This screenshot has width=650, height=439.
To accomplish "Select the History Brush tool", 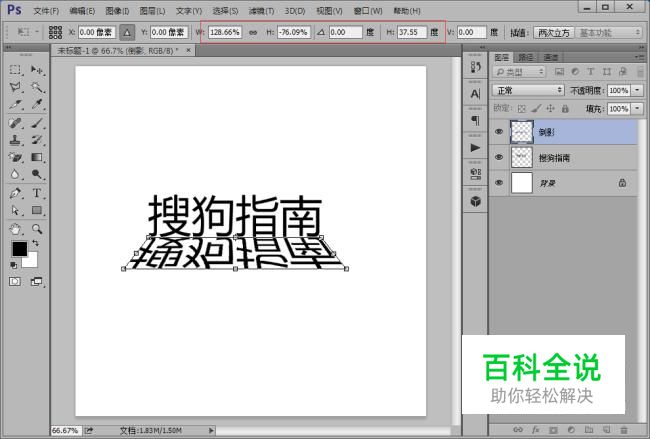I will (x=37, y=140).
